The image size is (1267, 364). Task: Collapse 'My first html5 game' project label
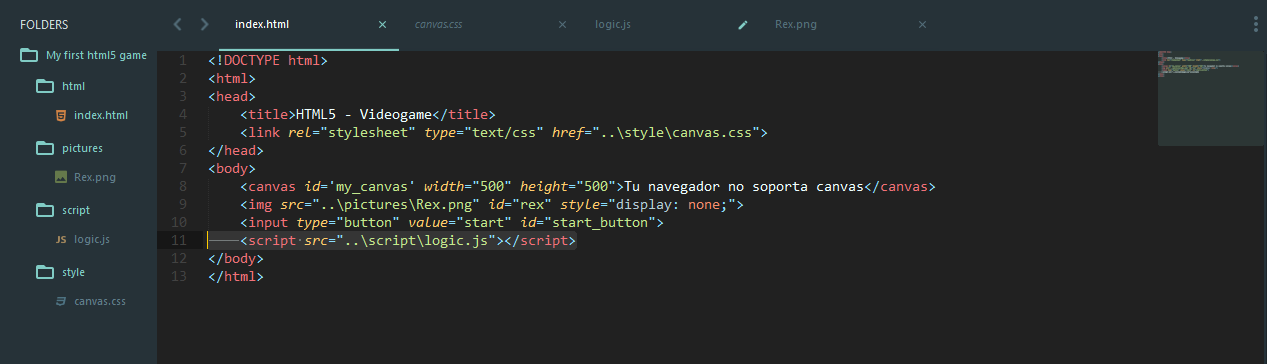click(x=97, y=56)
